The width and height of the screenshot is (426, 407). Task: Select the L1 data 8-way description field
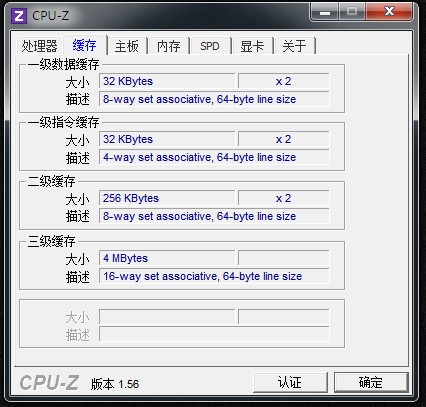214,99
